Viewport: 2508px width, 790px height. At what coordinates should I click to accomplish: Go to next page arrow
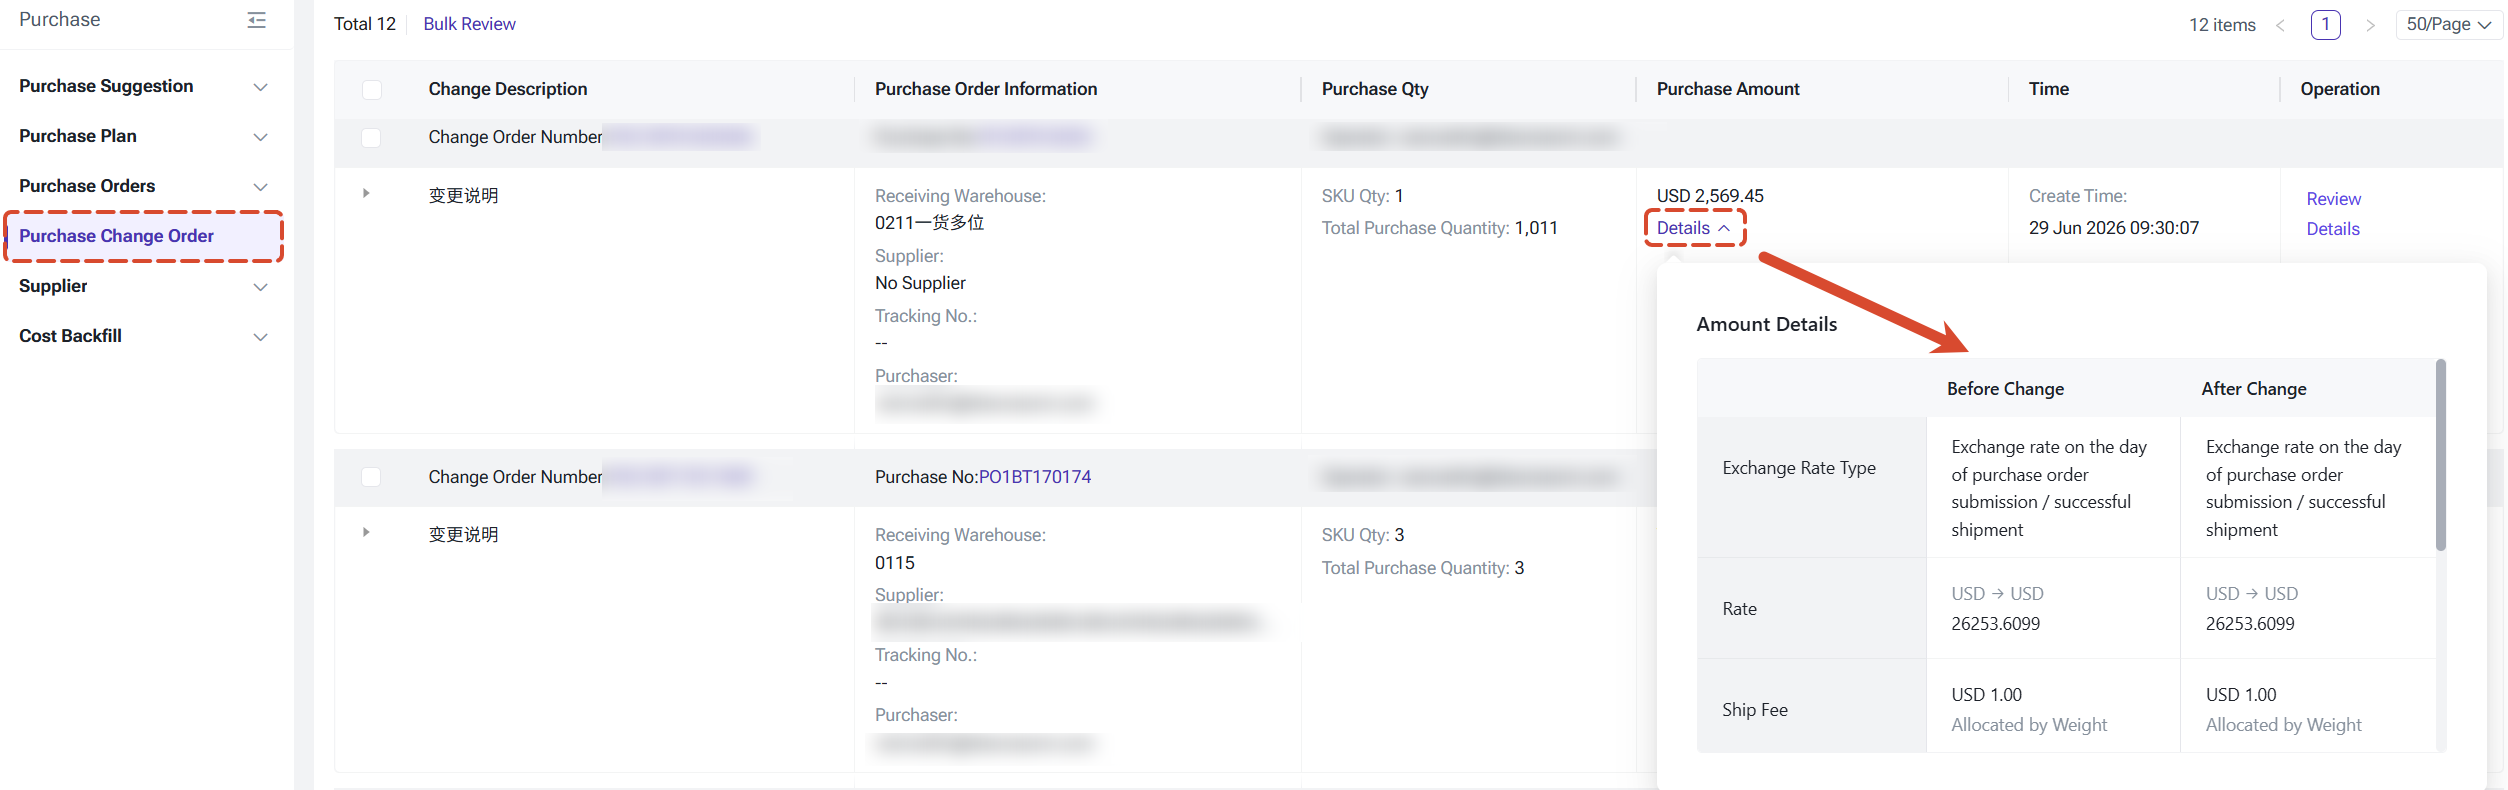tap(2370, 25)
